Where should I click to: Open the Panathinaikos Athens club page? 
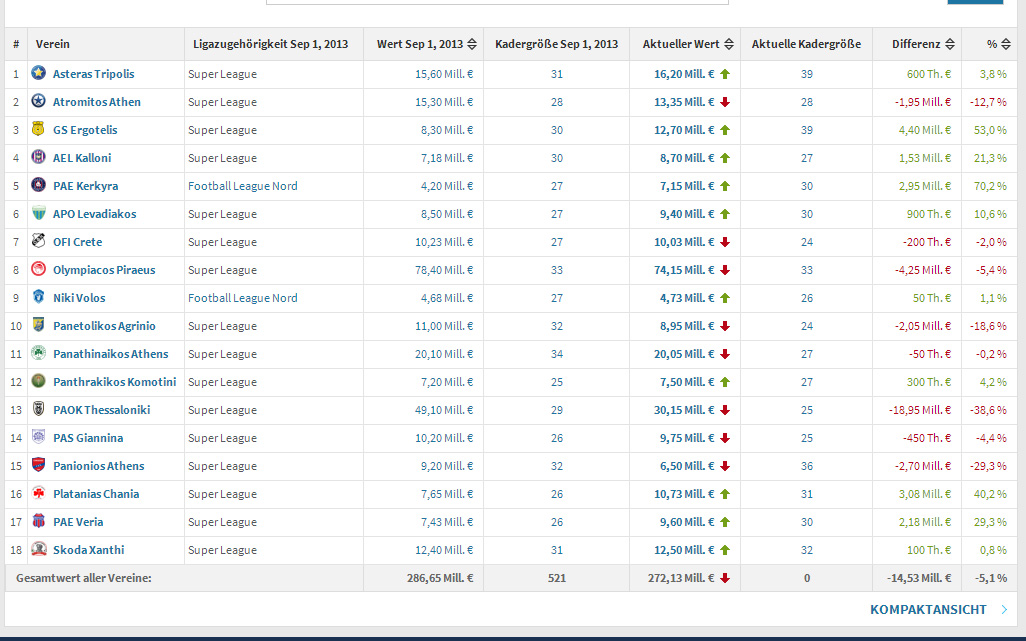[x=111, y=354]
